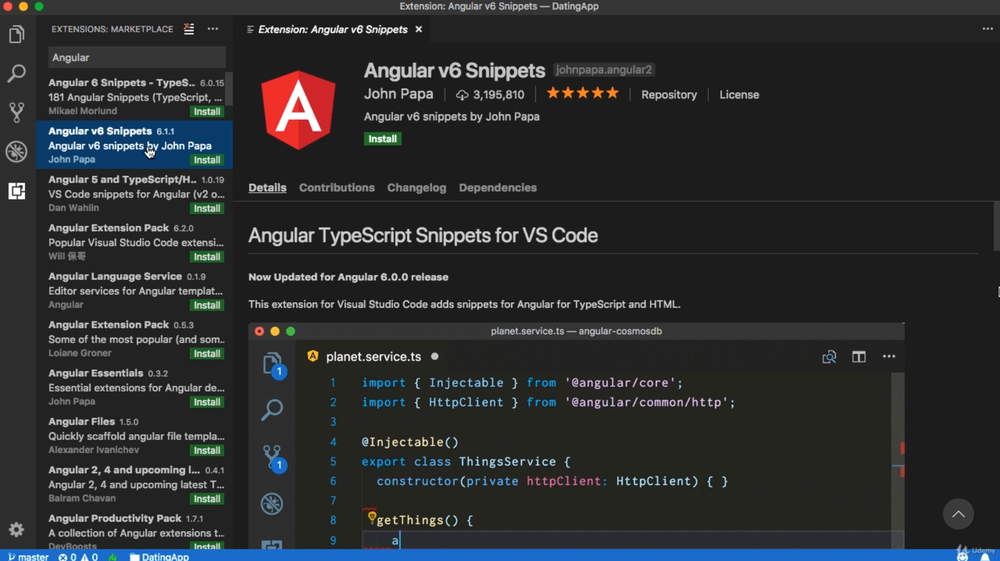Install Angular Files extension
The width and height of the screenshot is (1000, 561).
207,451
